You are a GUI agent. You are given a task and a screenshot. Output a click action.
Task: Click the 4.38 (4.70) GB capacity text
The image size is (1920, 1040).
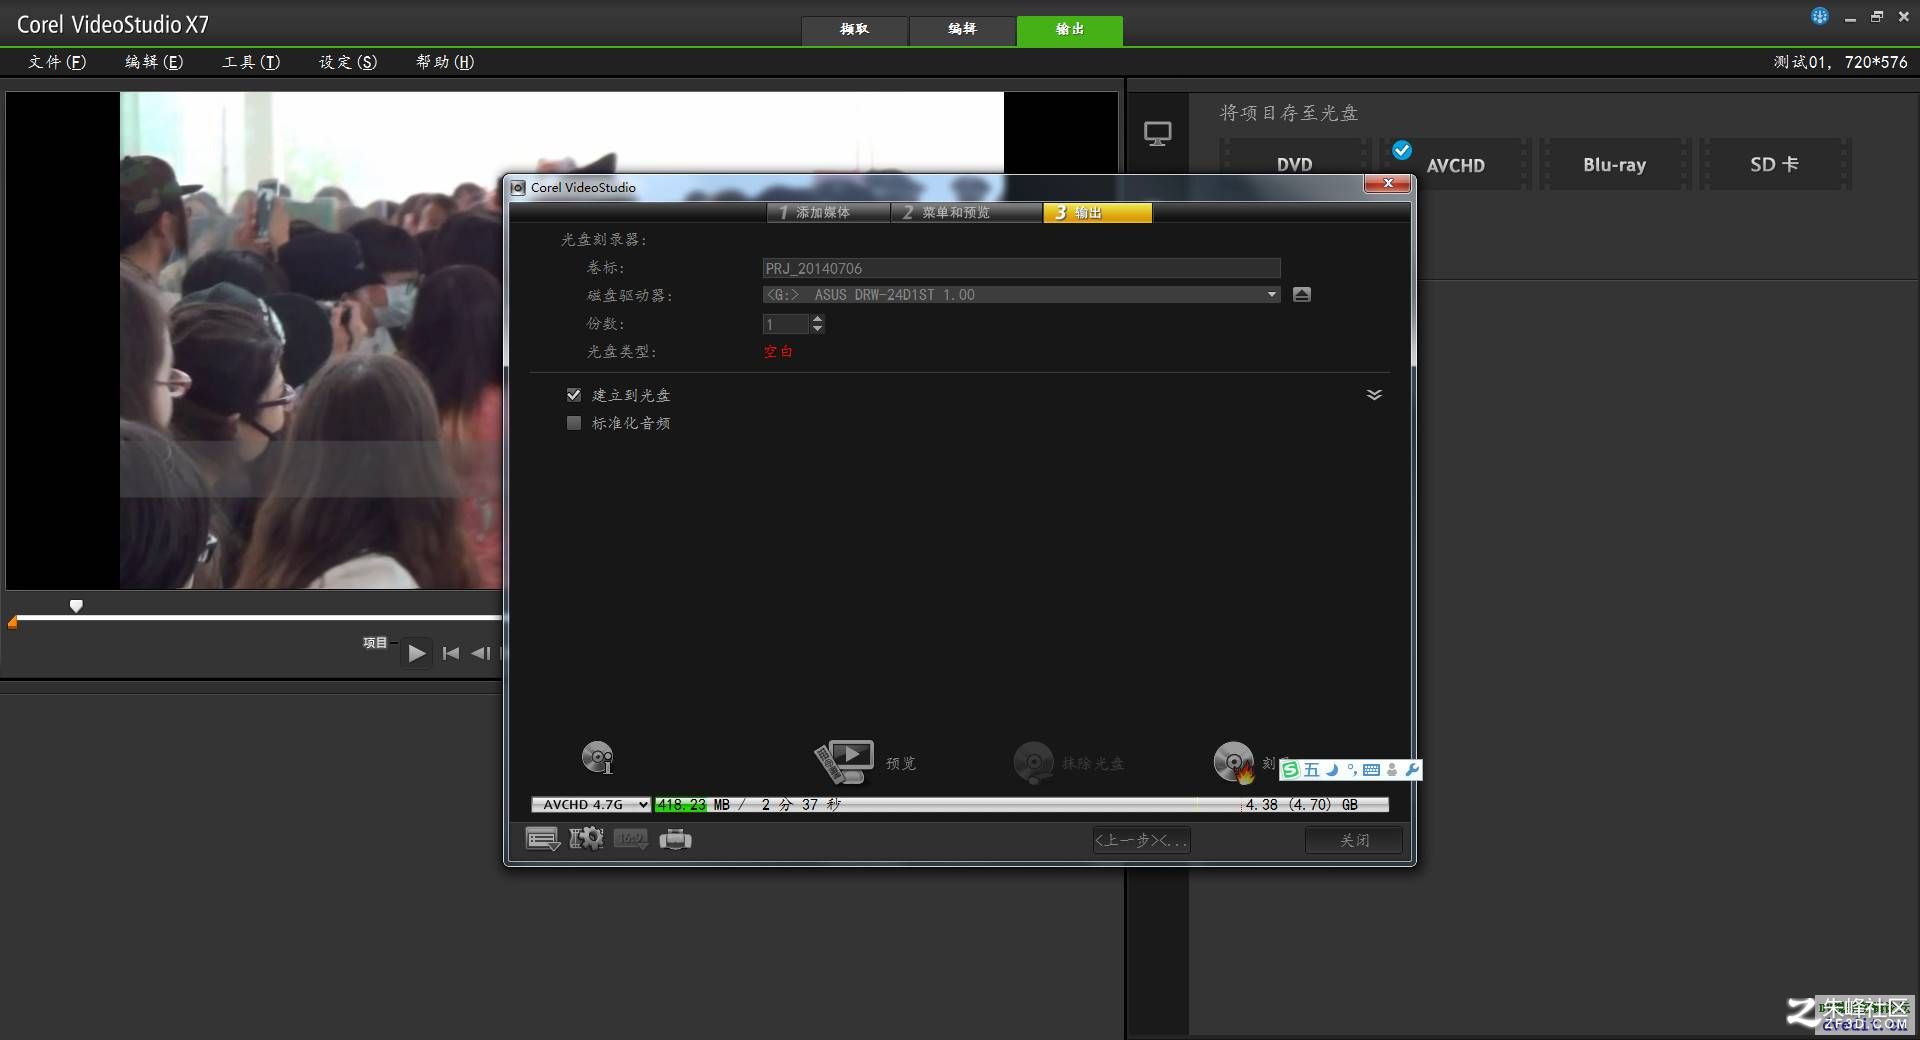(1301, 804)
